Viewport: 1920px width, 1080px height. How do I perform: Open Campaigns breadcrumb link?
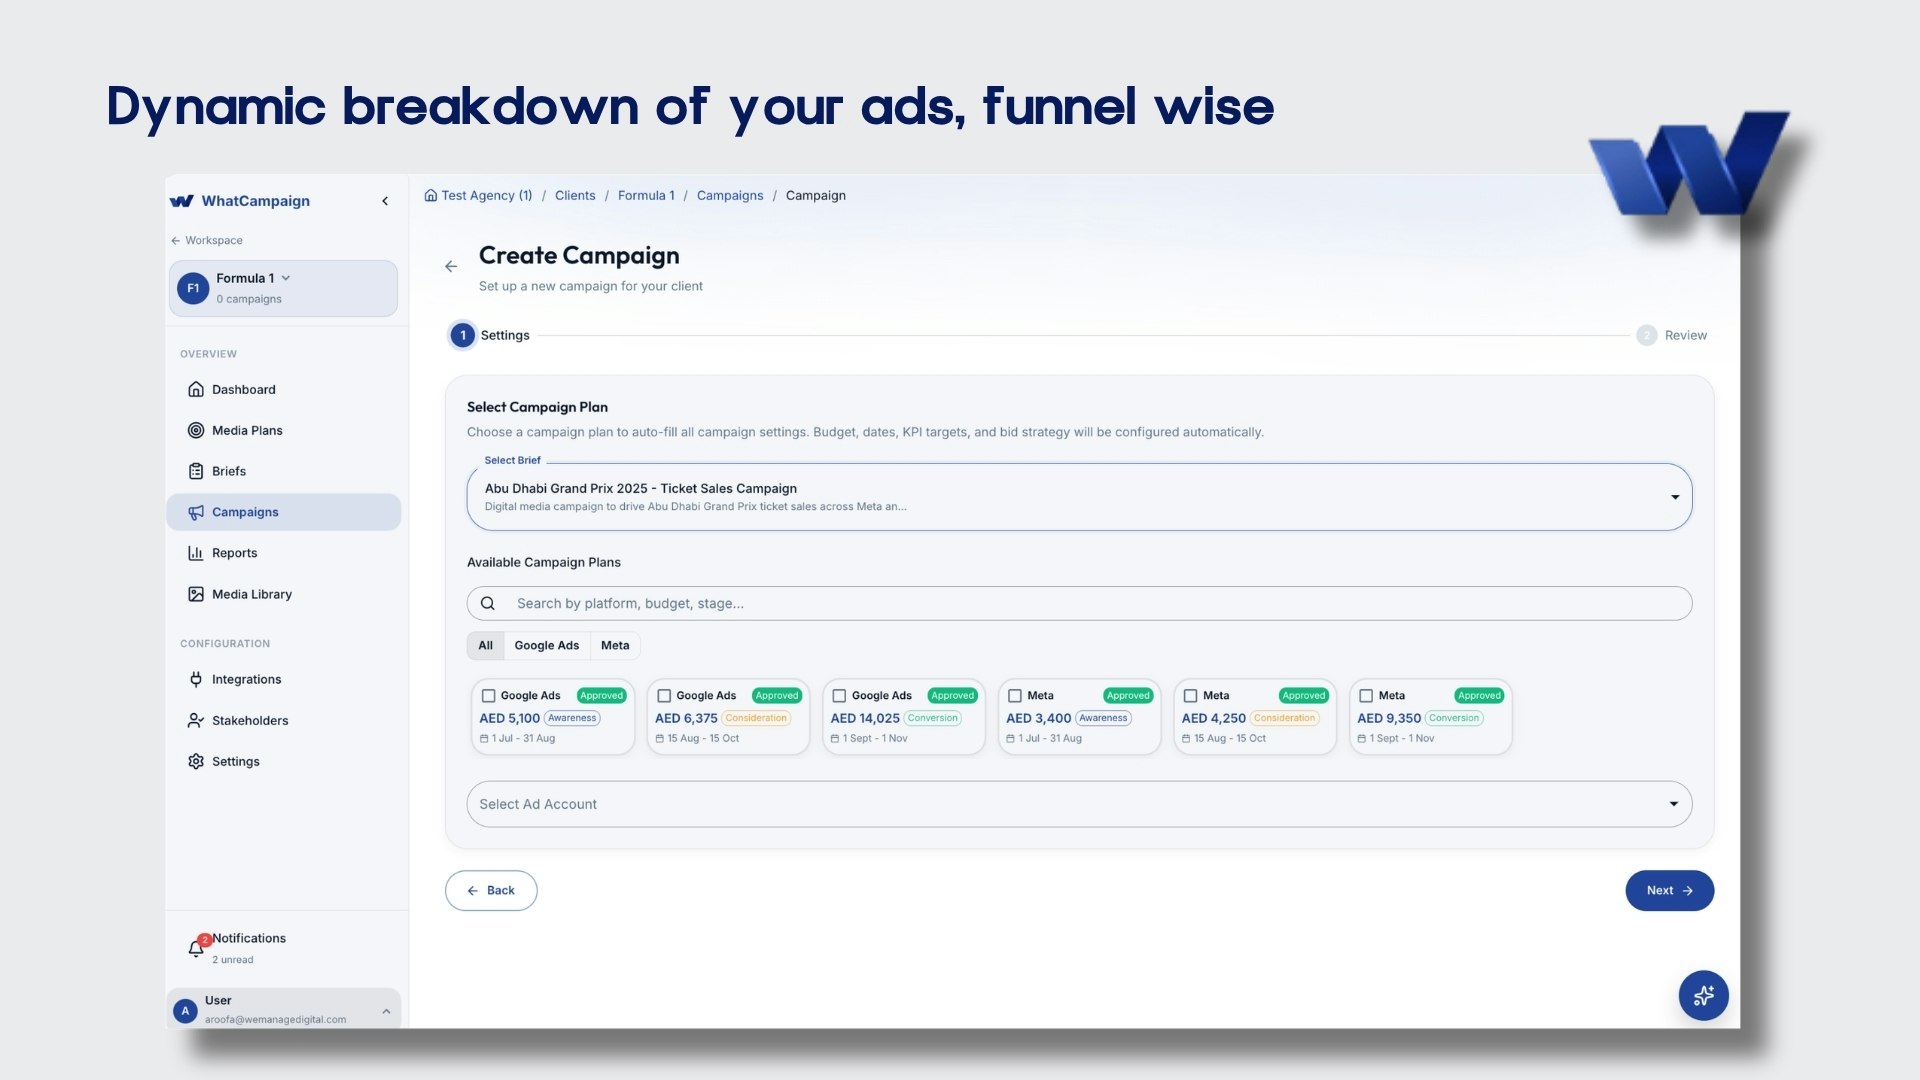click(x=730, y=195)
